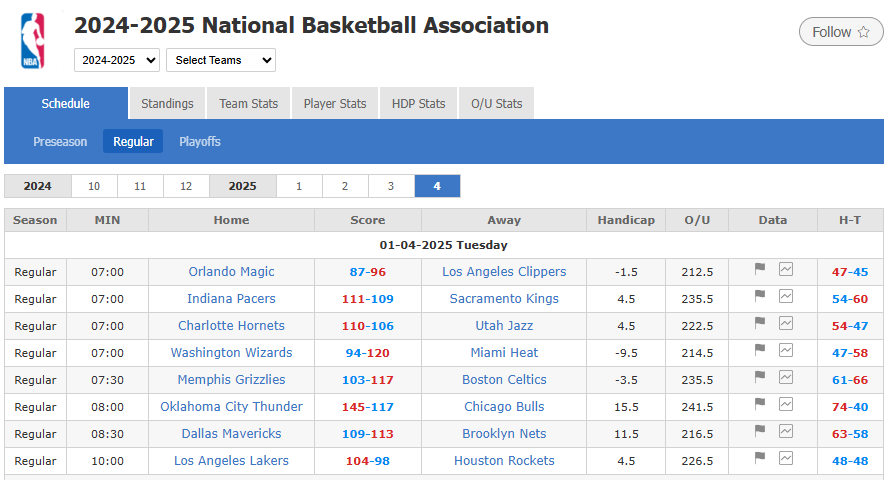Open chart icon for Indiana Pacers game
Viewport: 892px width, 480px height.
786,296
